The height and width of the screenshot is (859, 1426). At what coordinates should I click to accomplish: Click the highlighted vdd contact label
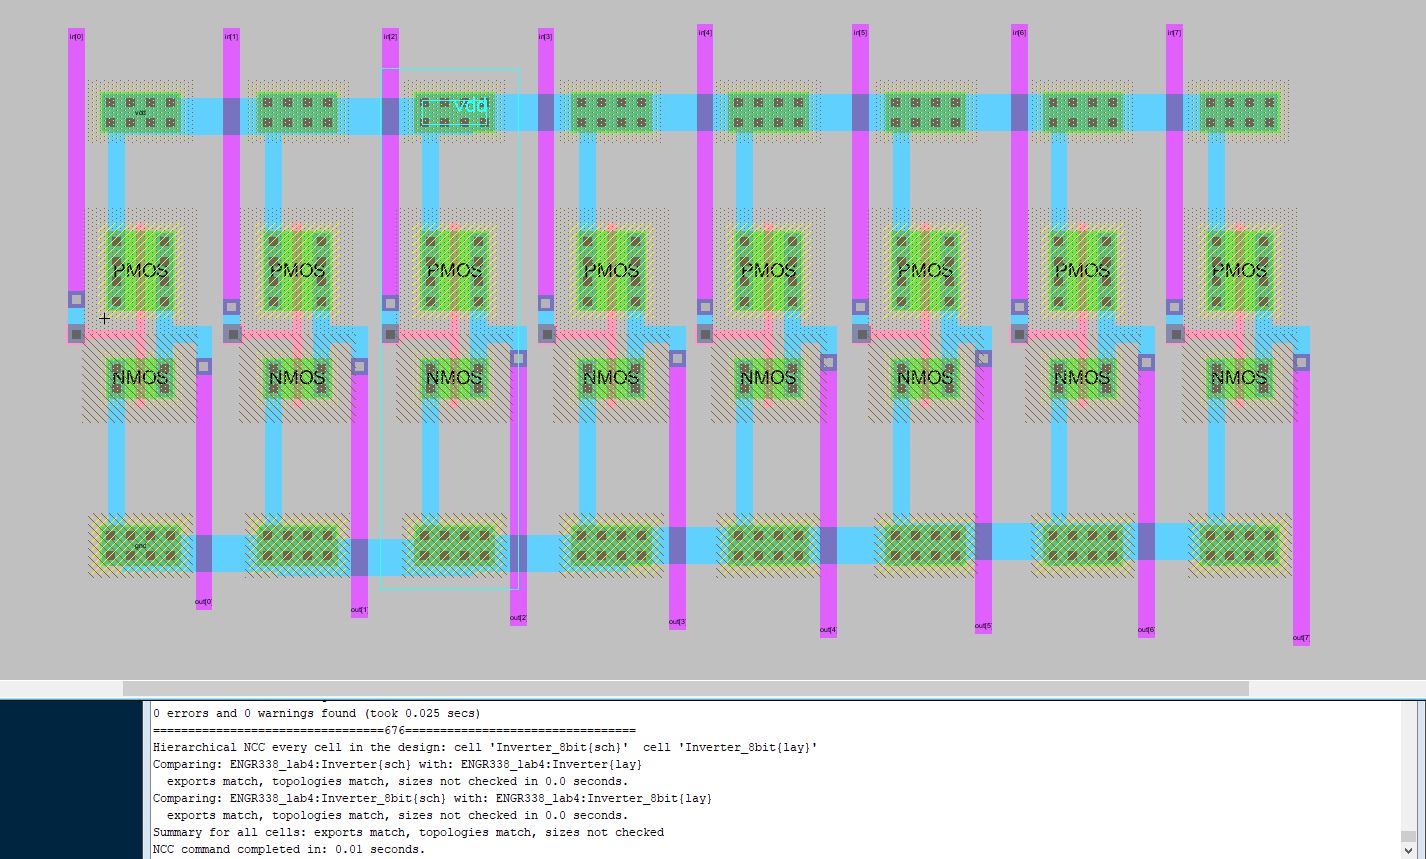click(x=470, y=105)
